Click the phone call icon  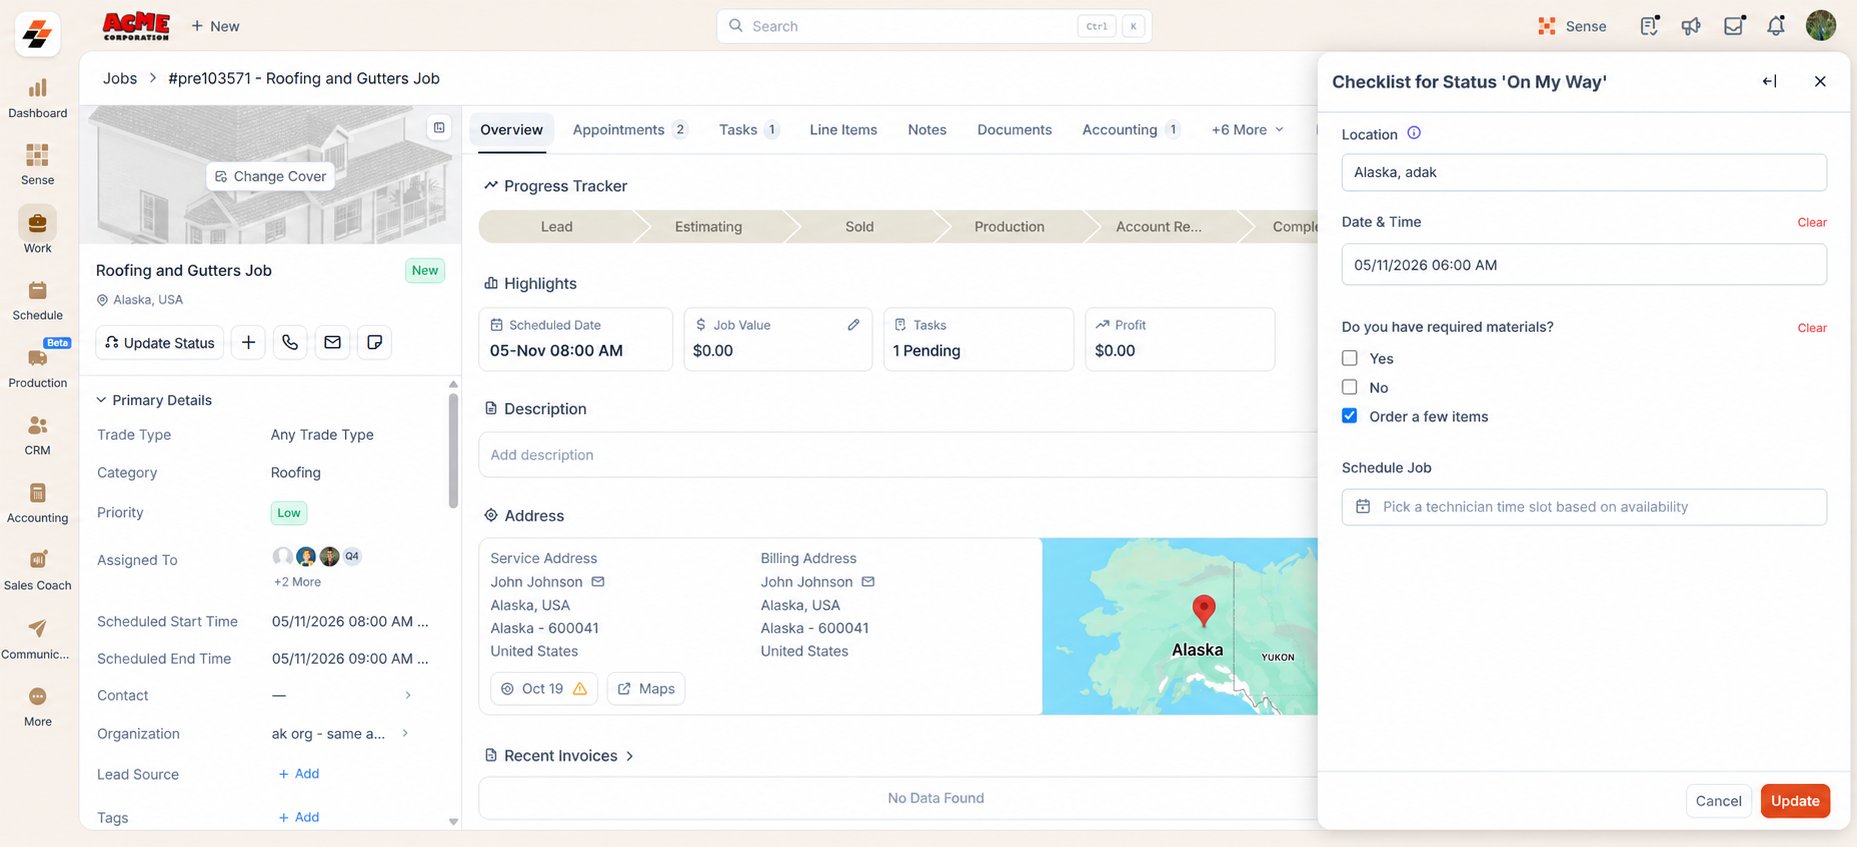290,342
